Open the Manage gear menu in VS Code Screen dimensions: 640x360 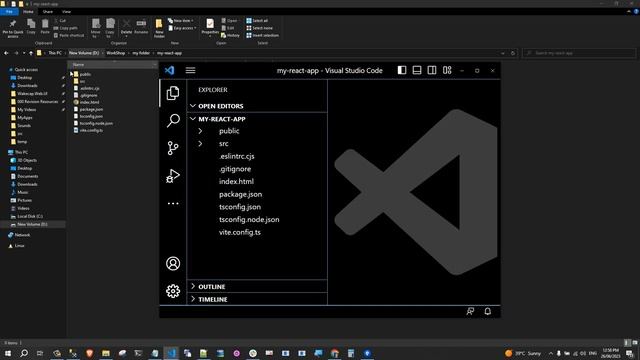click(173, 291)
